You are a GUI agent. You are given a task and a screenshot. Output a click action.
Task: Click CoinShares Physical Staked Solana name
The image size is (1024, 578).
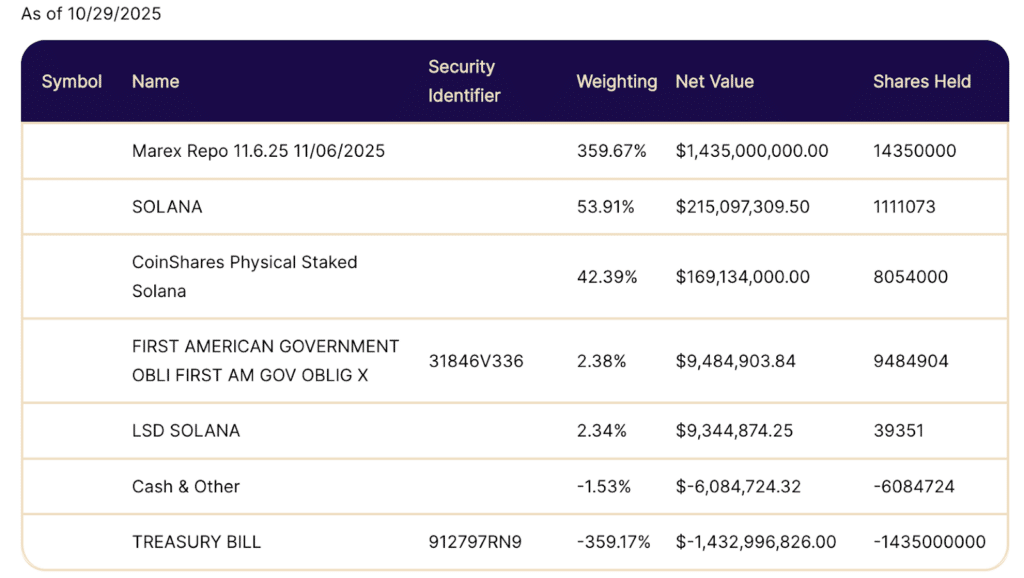coord(244,276)
